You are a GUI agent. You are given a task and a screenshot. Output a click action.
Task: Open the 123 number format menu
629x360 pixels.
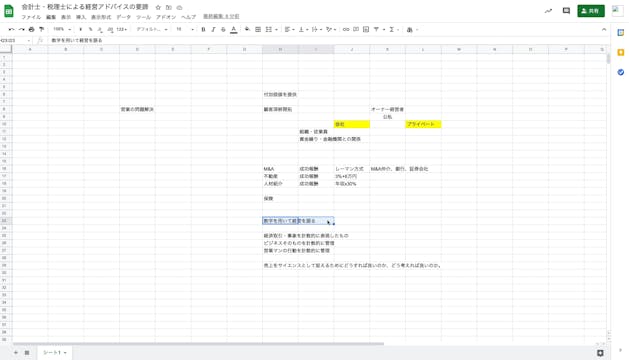point(122,29)
